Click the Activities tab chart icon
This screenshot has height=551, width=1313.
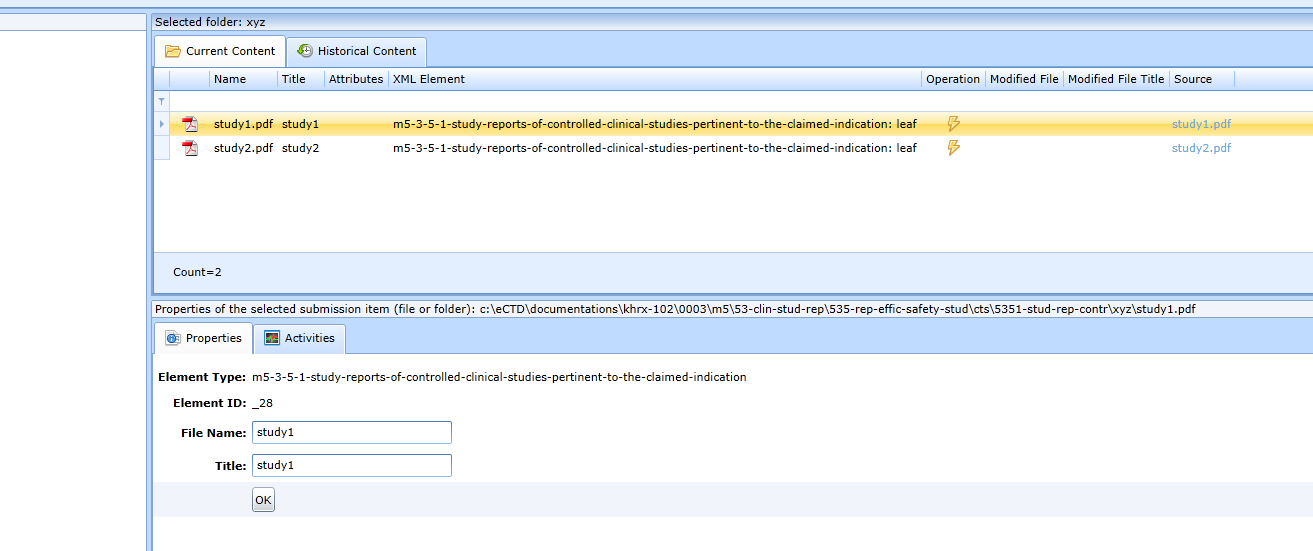pyautogui.click(x=272, y=338)
